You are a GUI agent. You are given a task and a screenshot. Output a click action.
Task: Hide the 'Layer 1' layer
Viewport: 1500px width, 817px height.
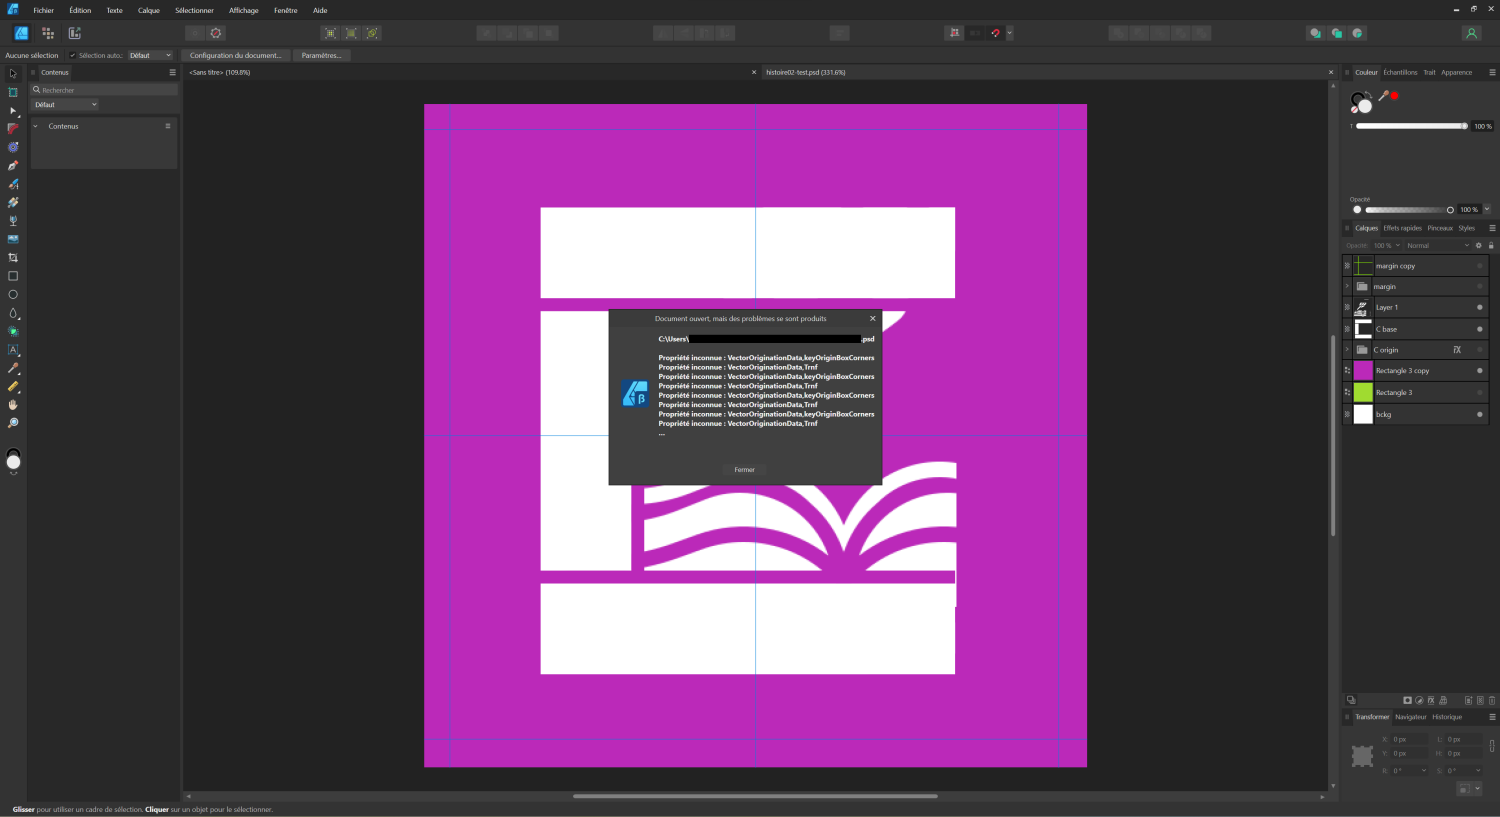[1480, 307]
